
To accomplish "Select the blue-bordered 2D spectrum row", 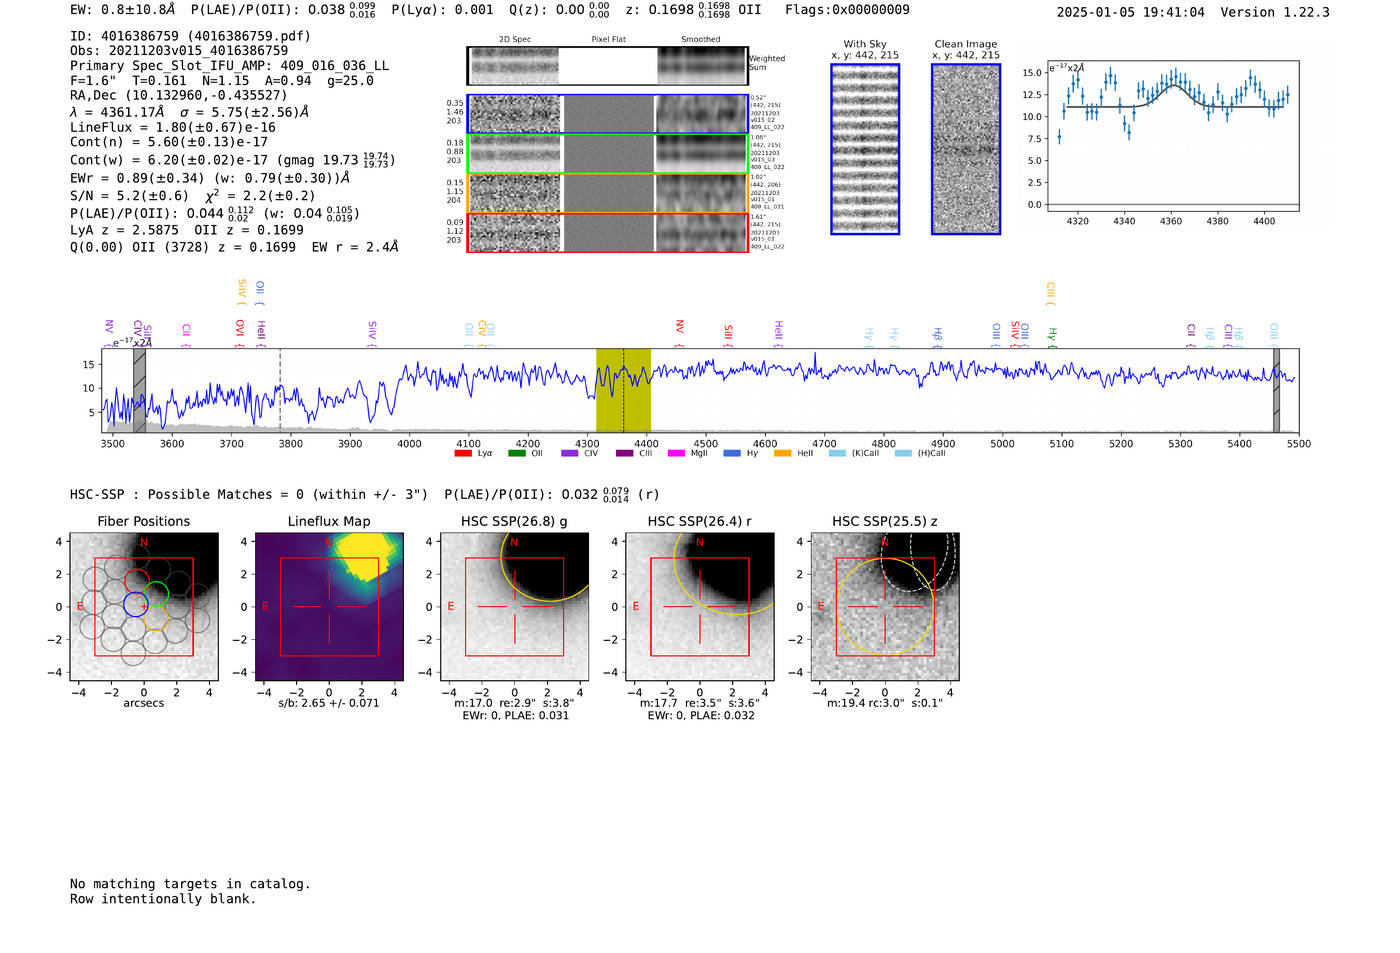I will click(x=607, y=114).
